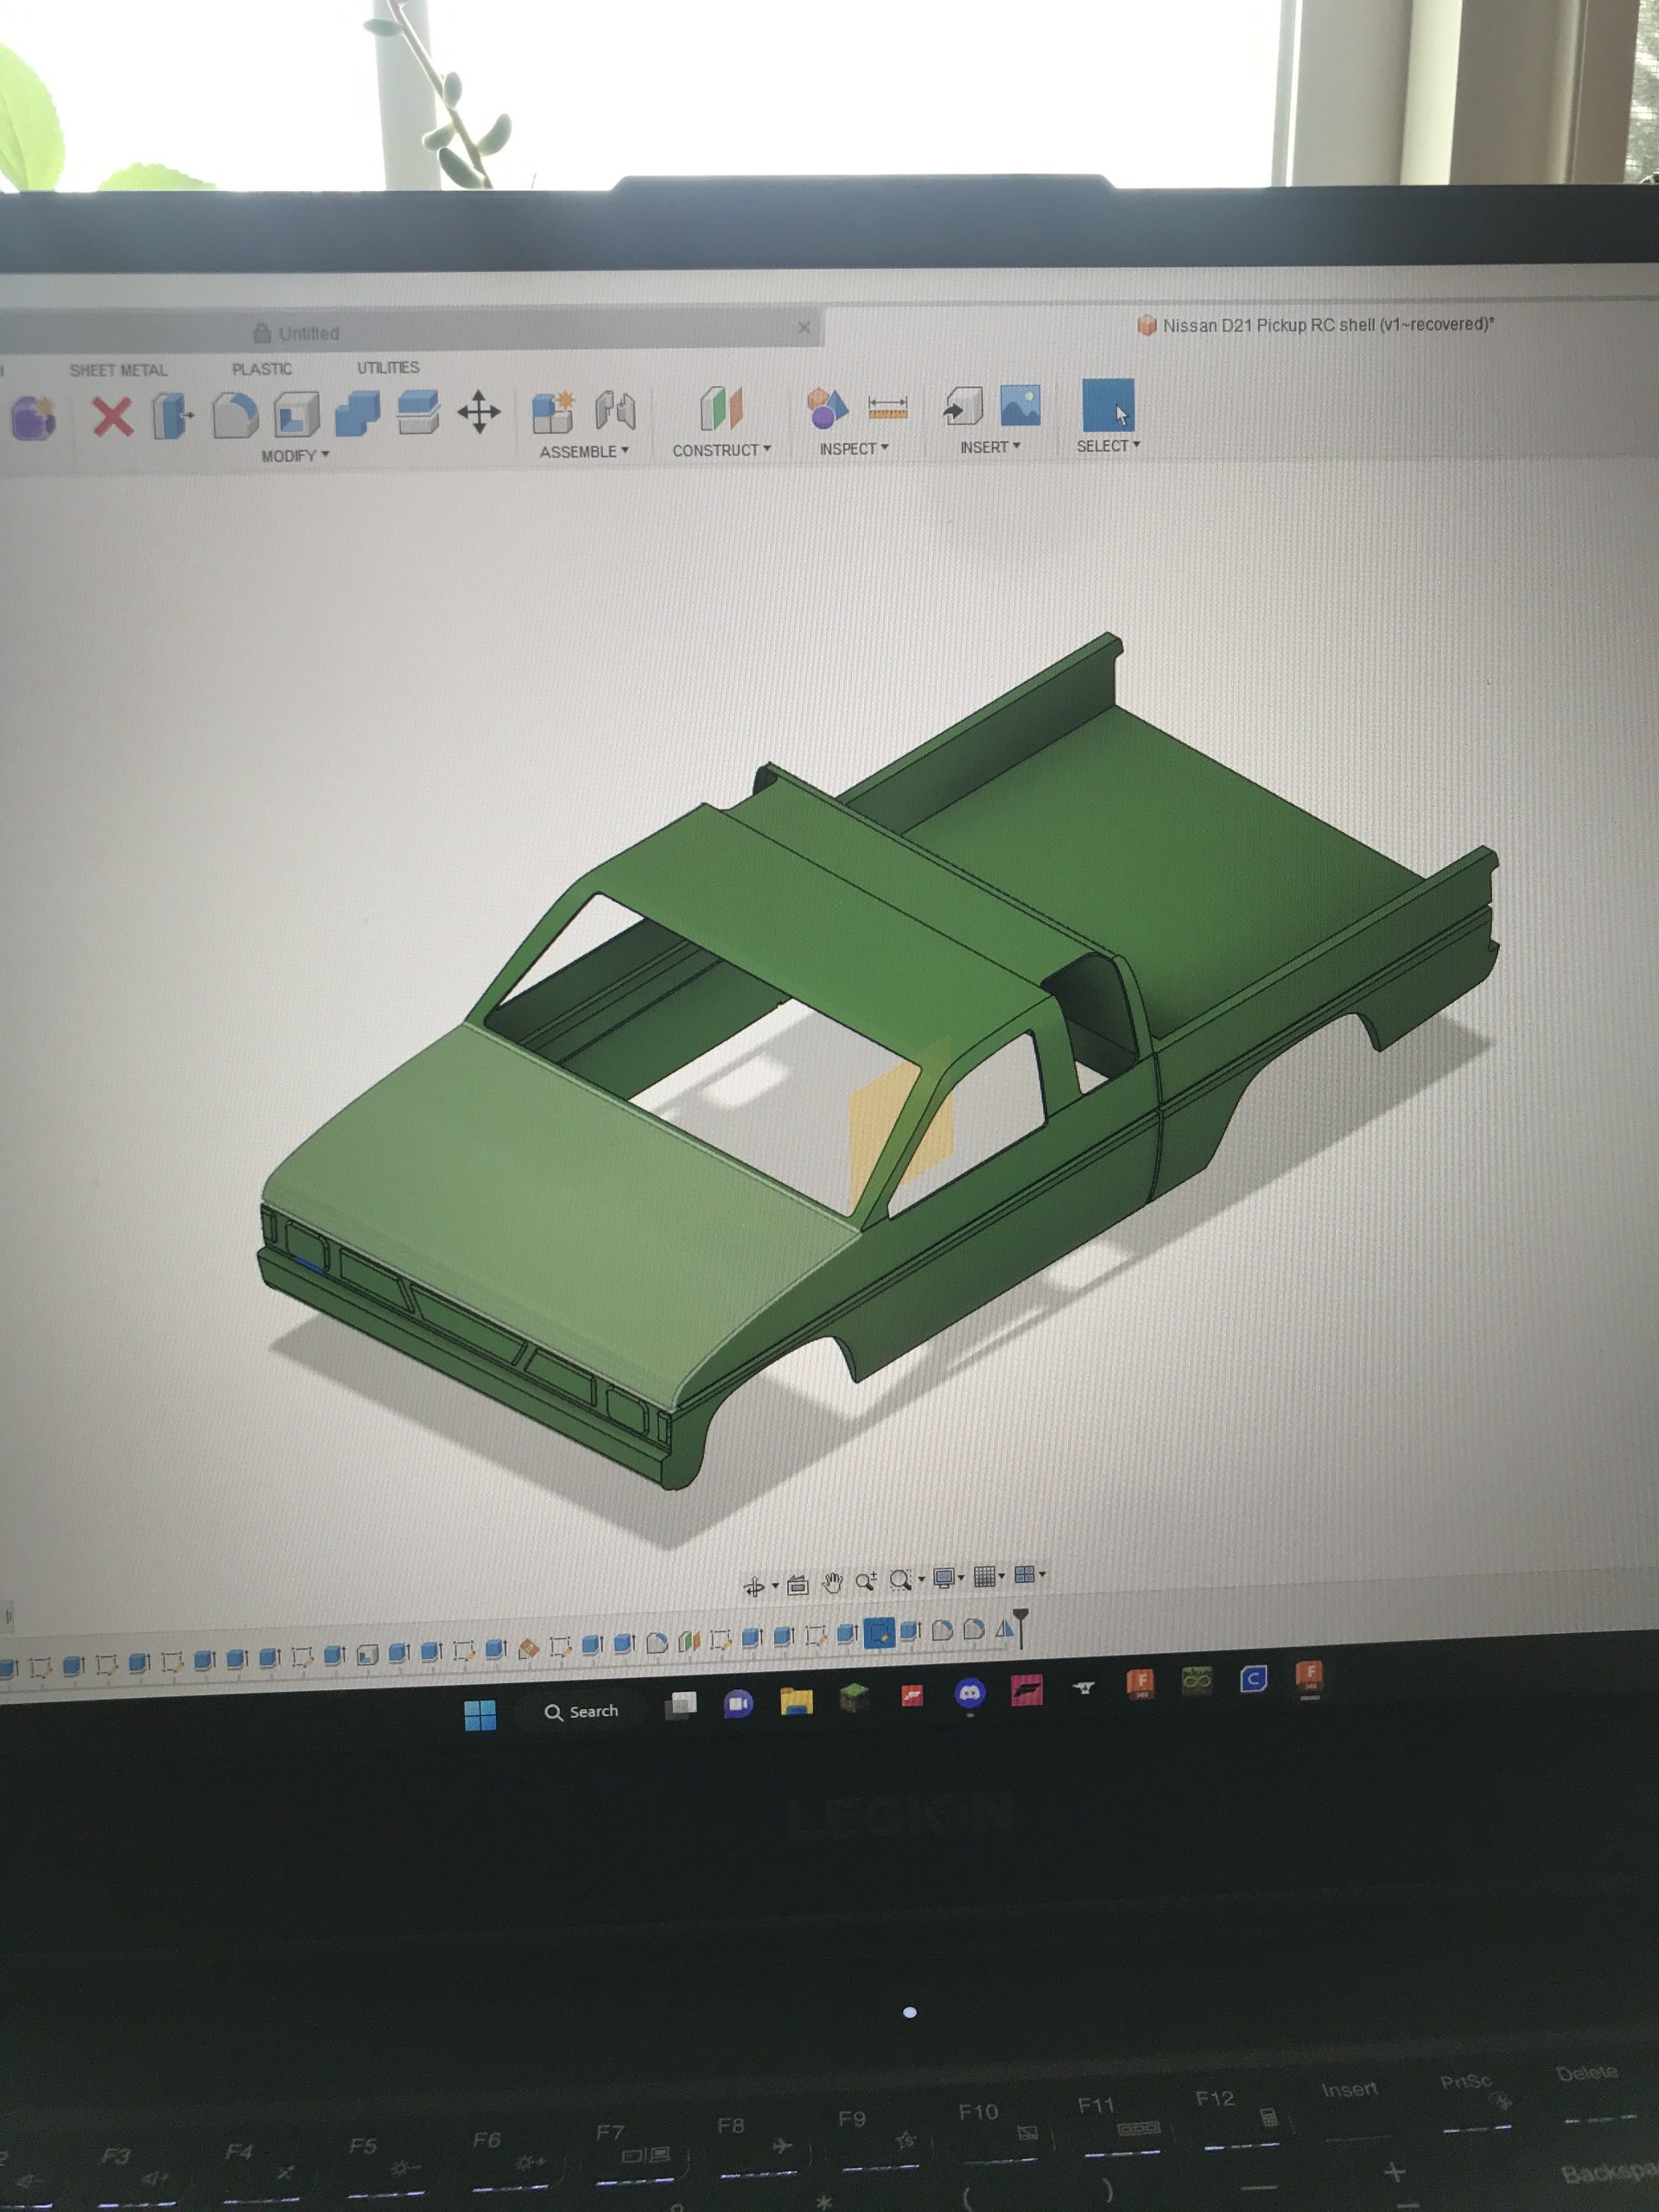1659x2212 pixels.
Task: Select the Fillet tool
Action: 235,414
